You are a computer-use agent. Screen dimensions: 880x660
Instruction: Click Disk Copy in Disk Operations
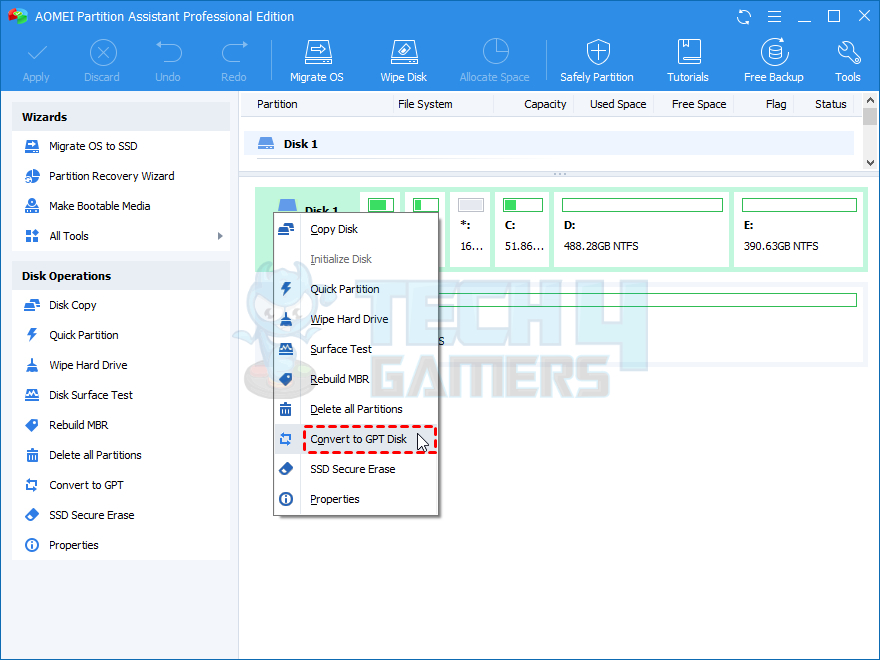click(121, 305)
